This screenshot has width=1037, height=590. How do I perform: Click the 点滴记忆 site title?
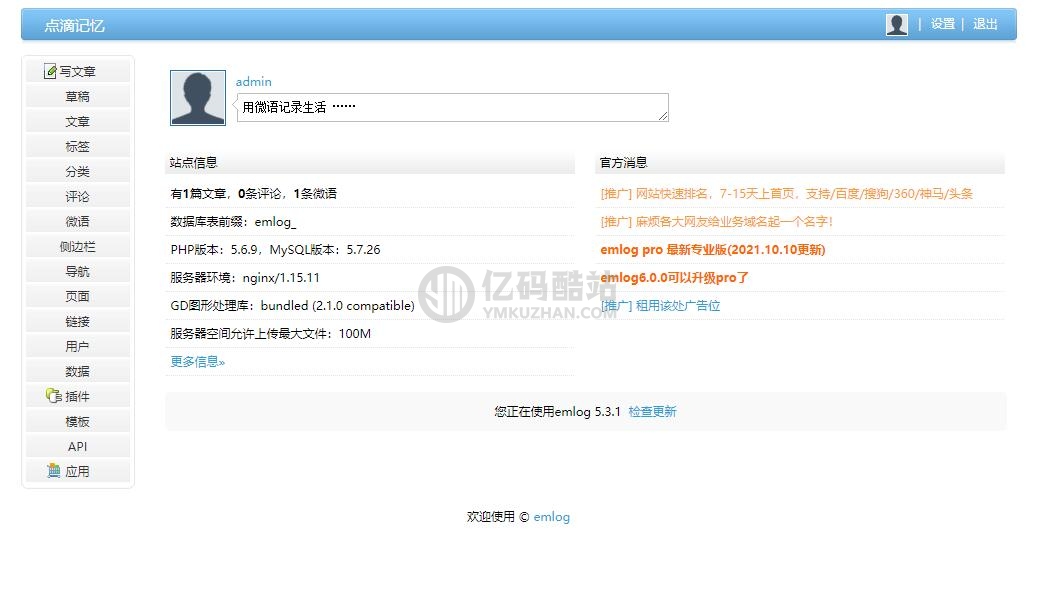point(74,26)
